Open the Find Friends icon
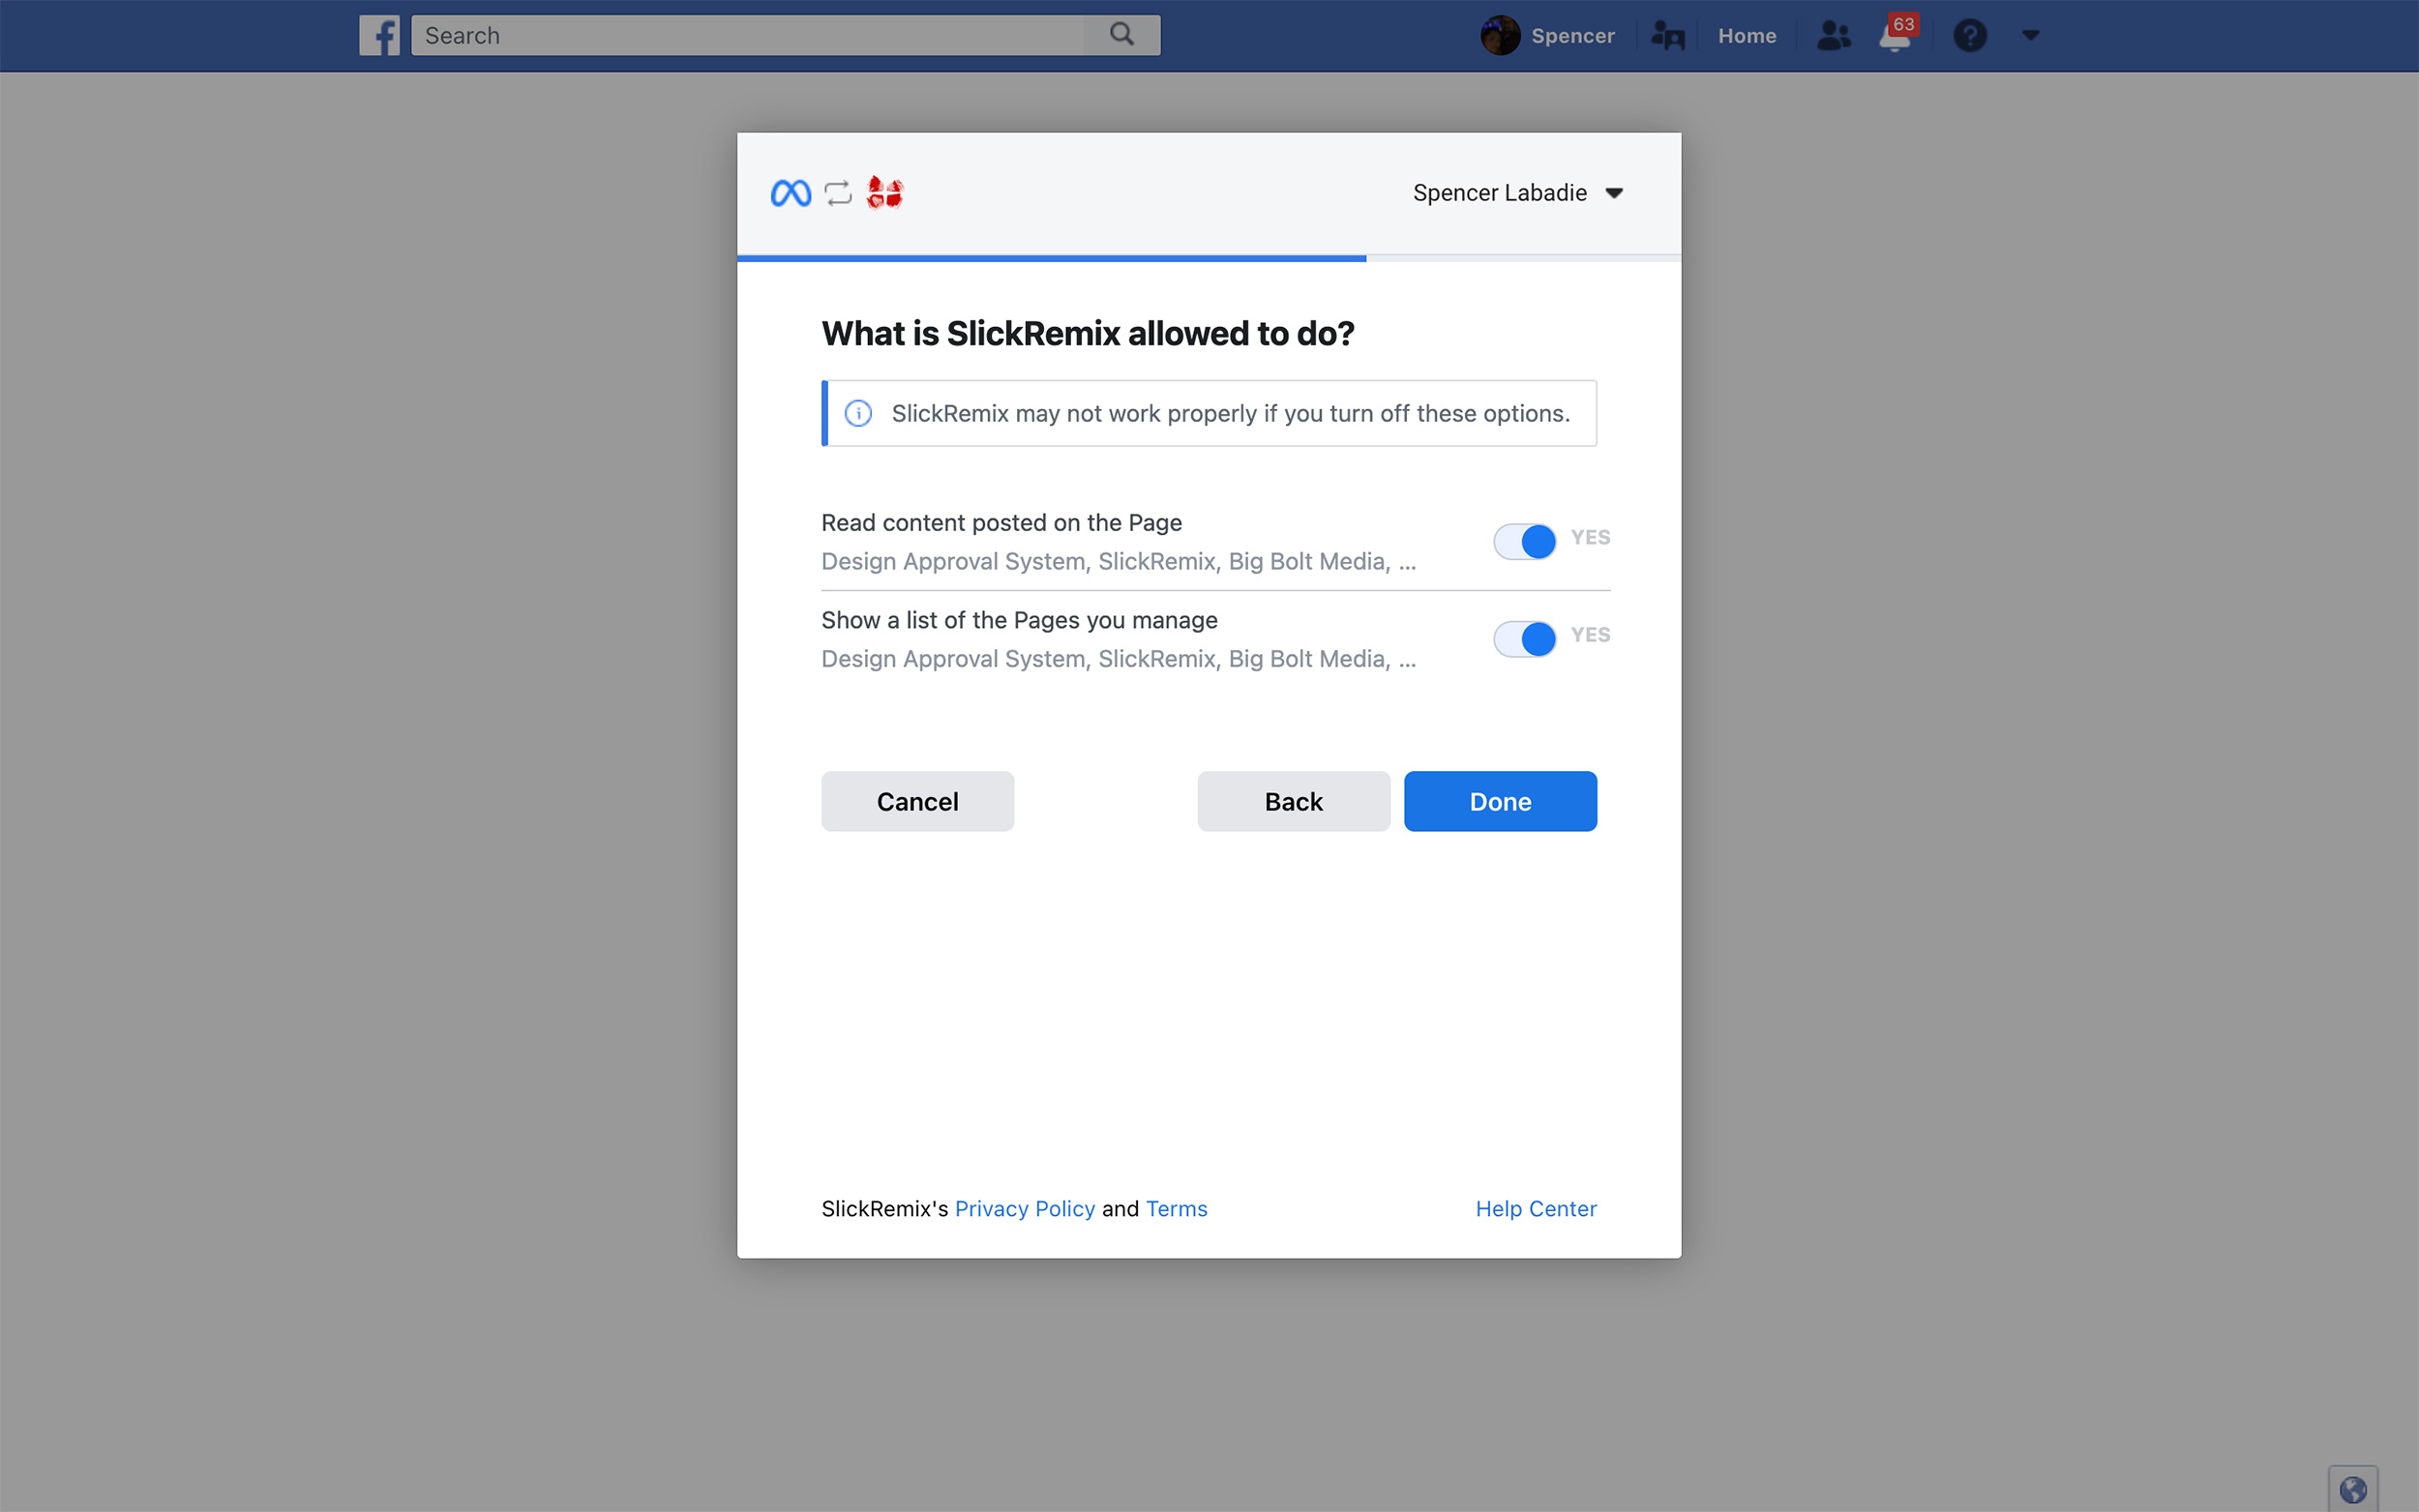 click(1667, 36)
